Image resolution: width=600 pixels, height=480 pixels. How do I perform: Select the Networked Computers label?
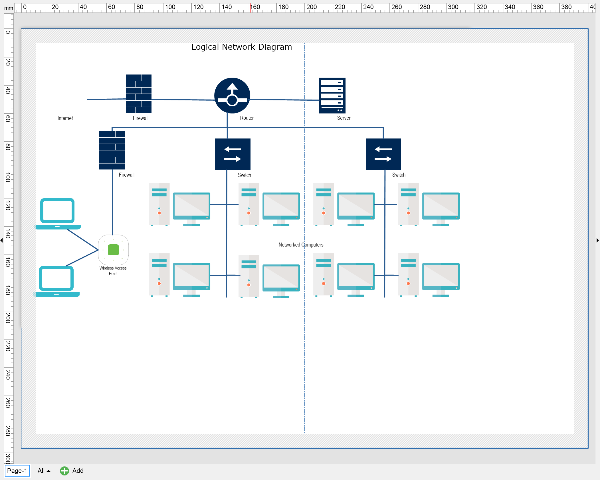pyautogui.click(x=301, y=245)
